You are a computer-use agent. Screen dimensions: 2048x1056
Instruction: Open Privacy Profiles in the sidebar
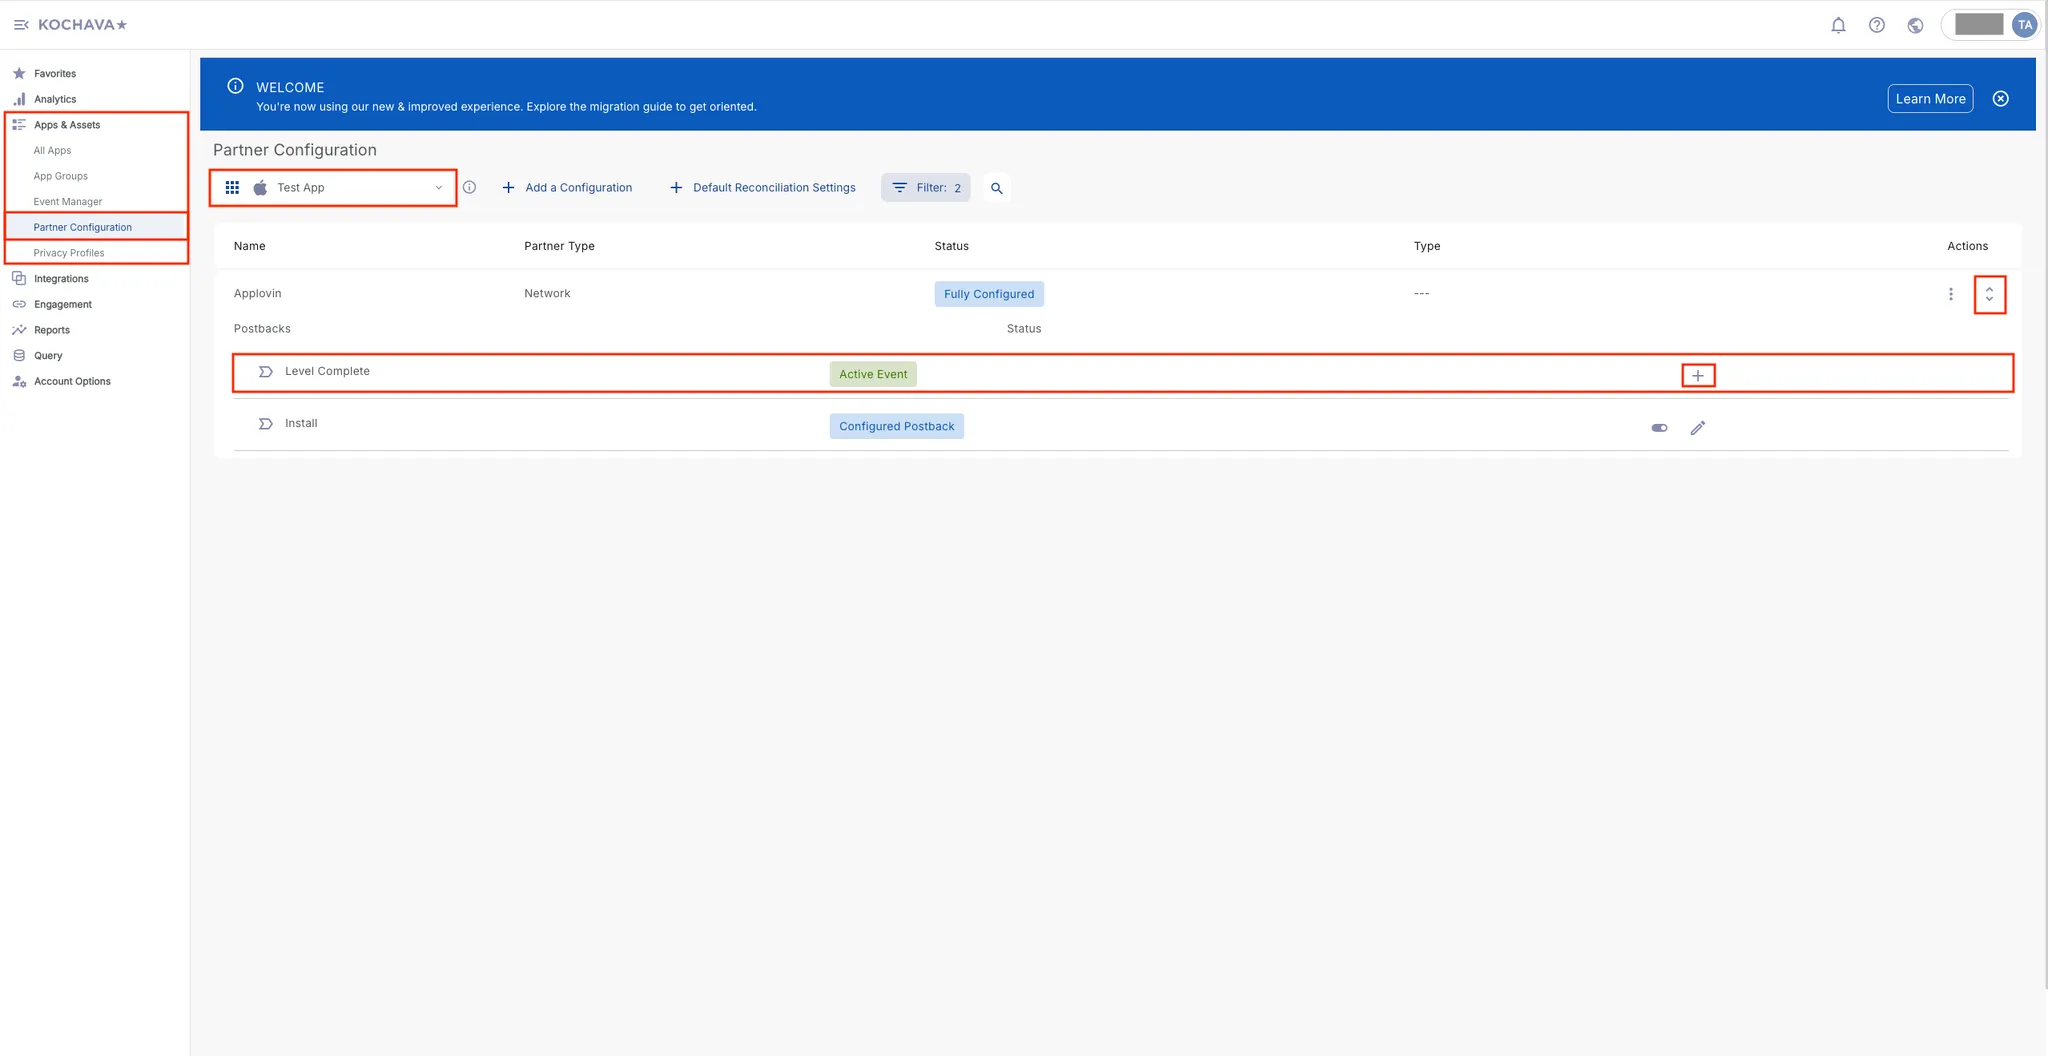tap(69, 253)
